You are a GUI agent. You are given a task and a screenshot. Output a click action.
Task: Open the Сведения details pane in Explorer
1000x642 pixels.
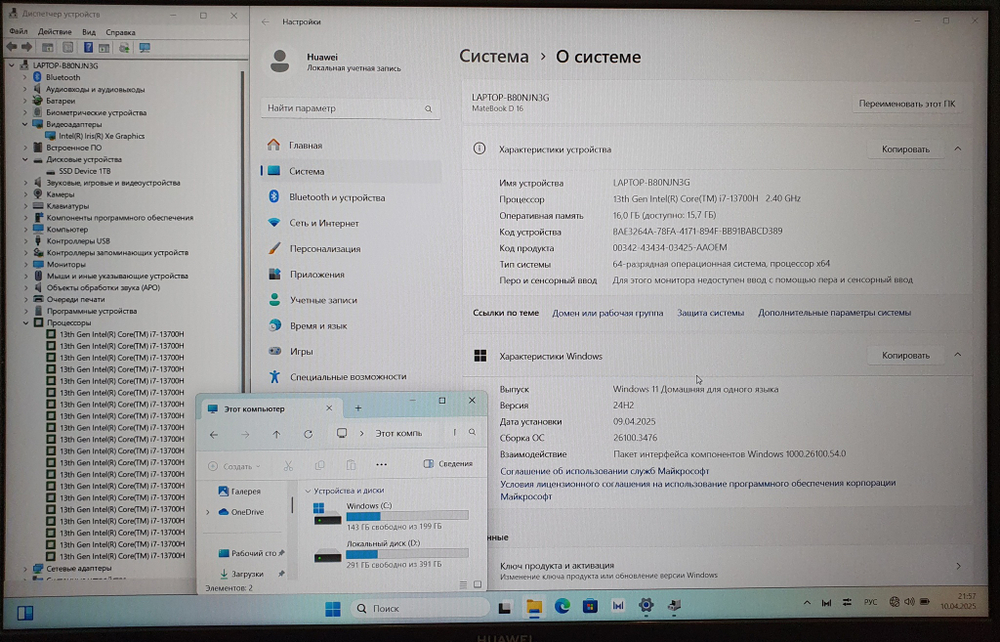click(x=456, y=464)
